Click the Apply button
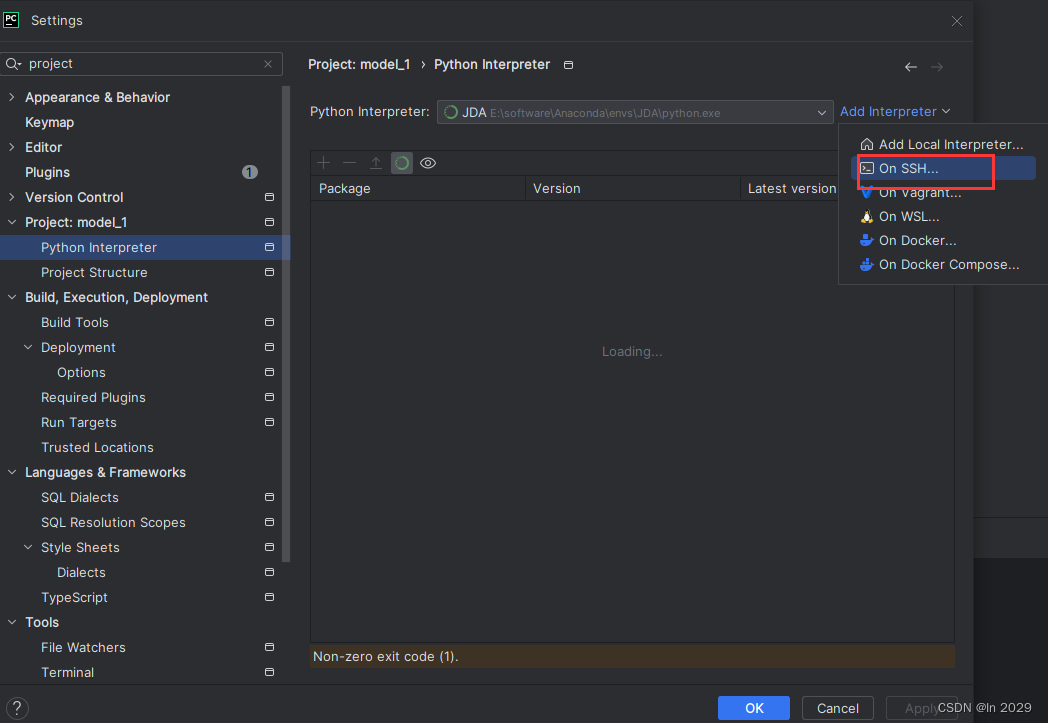 (x=921, y=708)
